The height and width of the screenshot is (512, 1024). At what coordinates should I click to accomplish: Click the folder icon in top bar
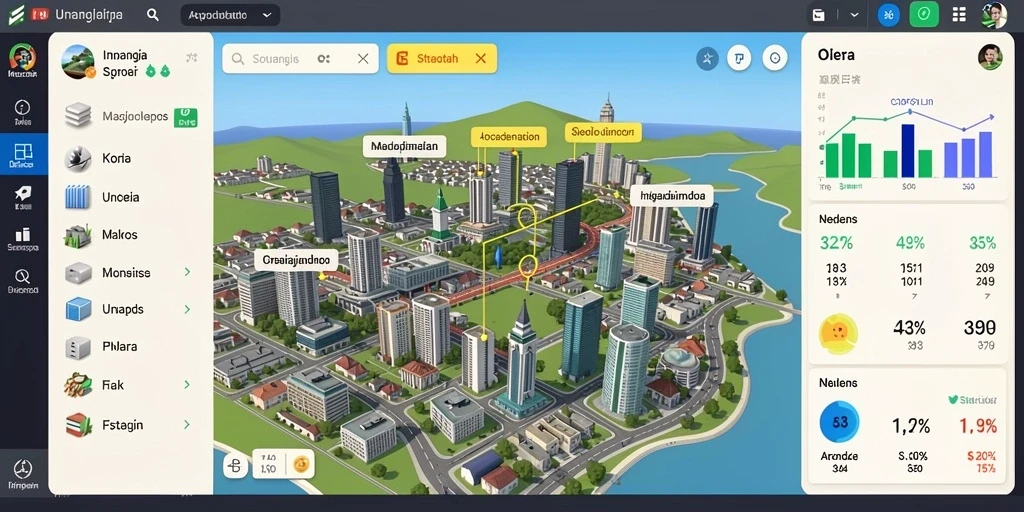818,14
